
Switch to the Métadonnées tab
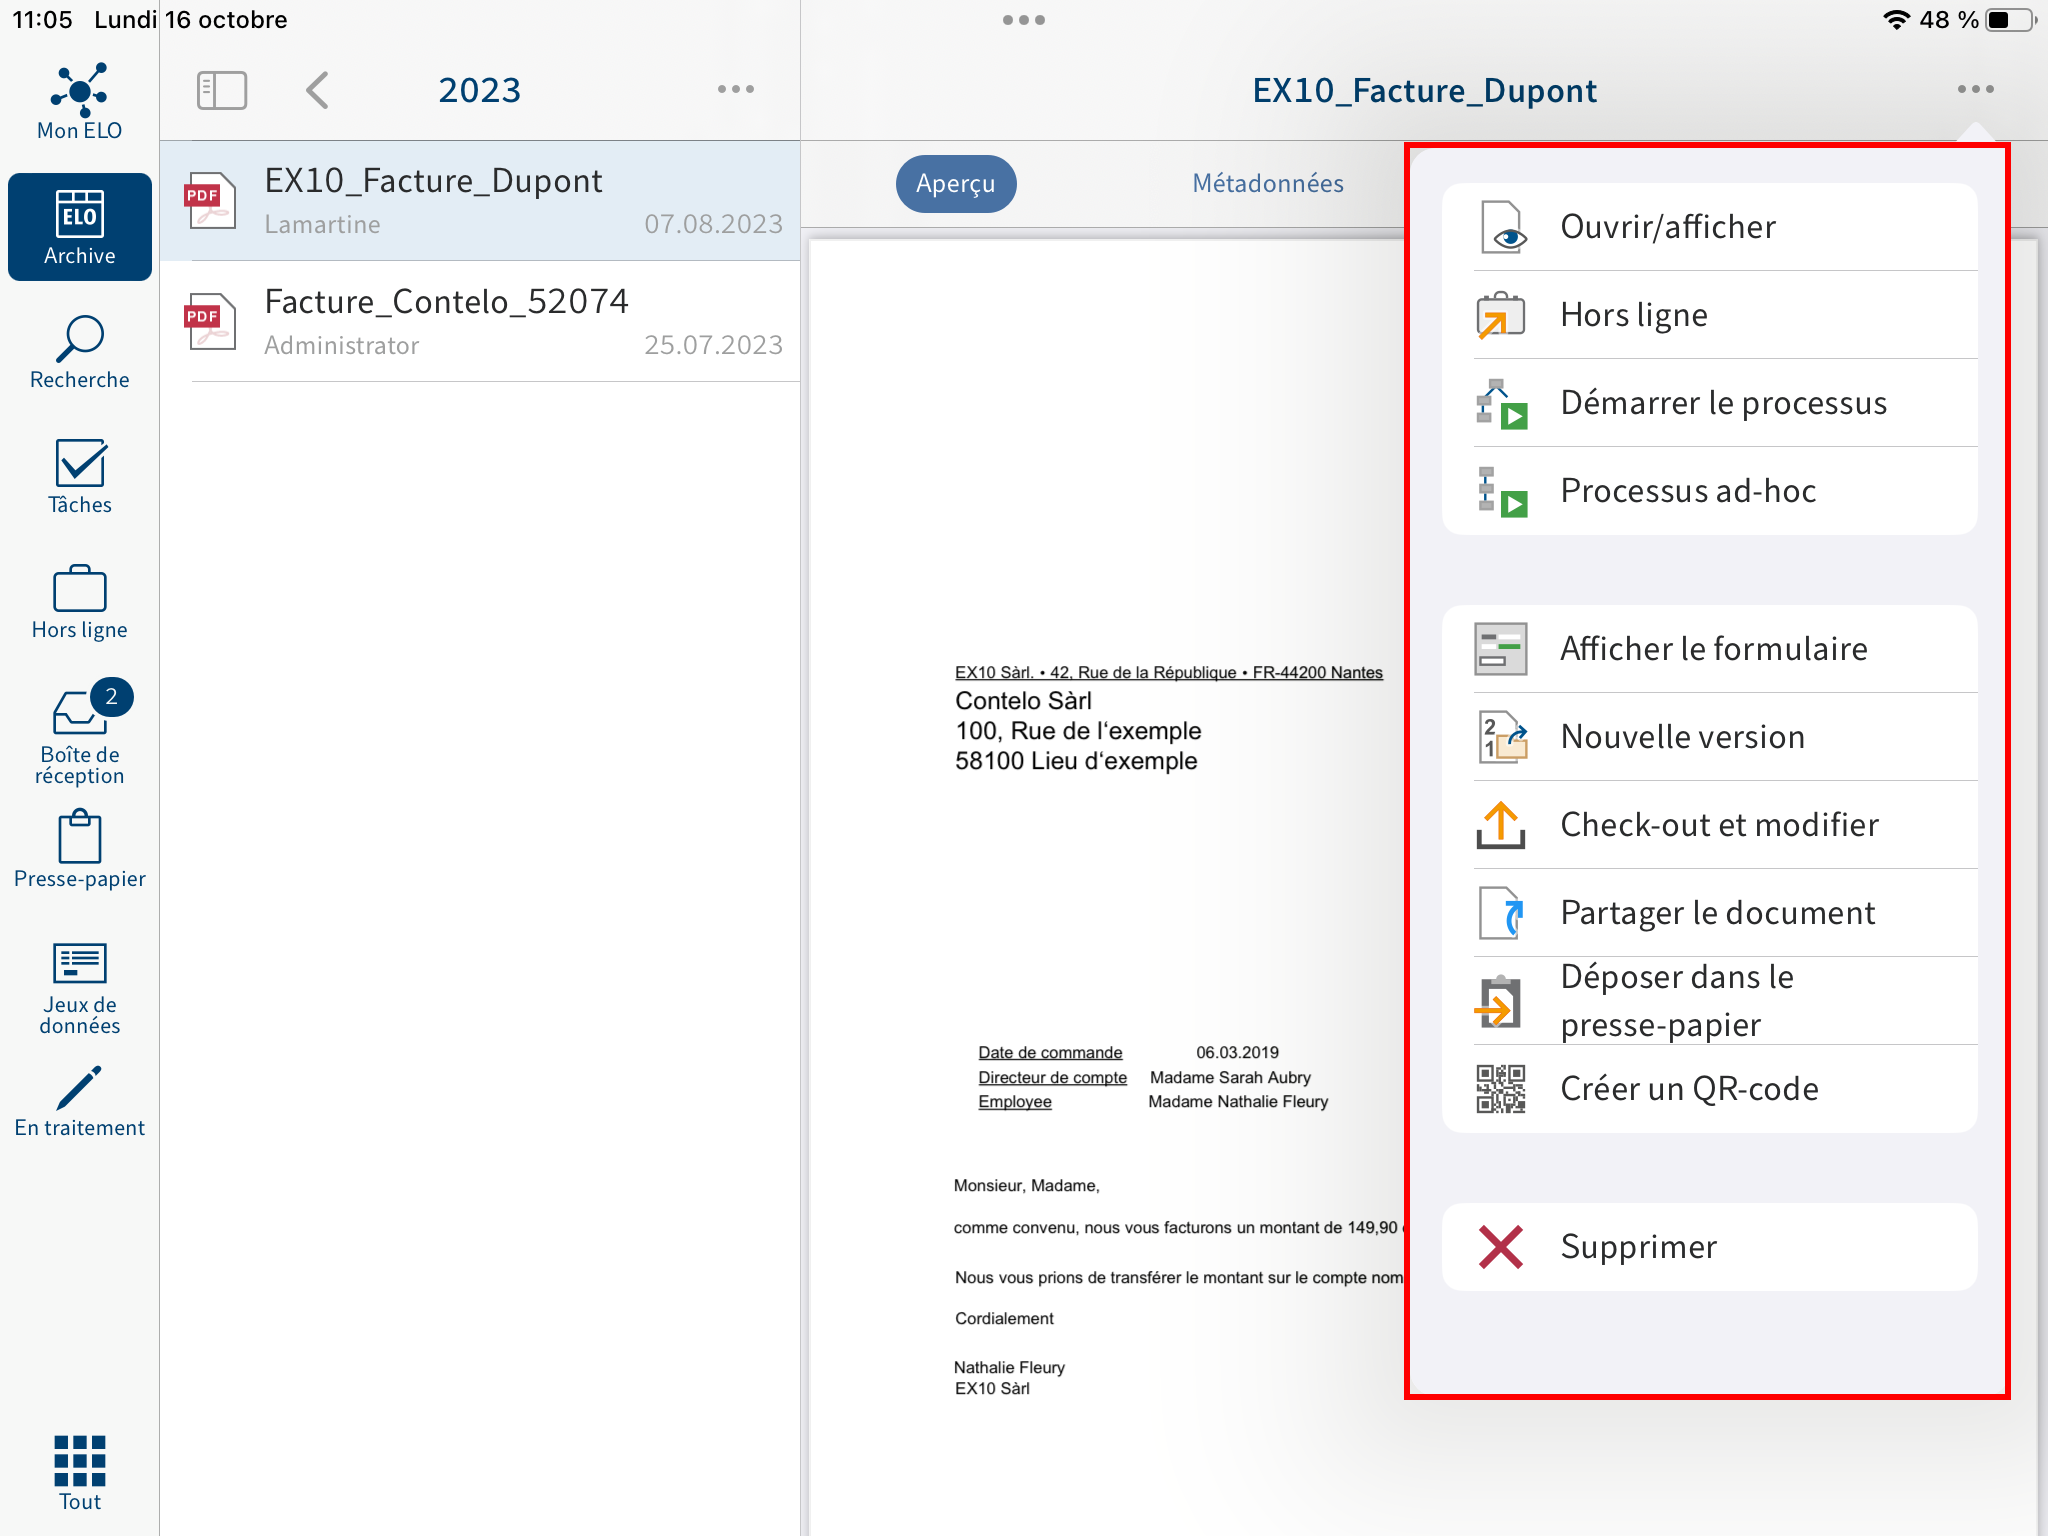click(1271, 181)
